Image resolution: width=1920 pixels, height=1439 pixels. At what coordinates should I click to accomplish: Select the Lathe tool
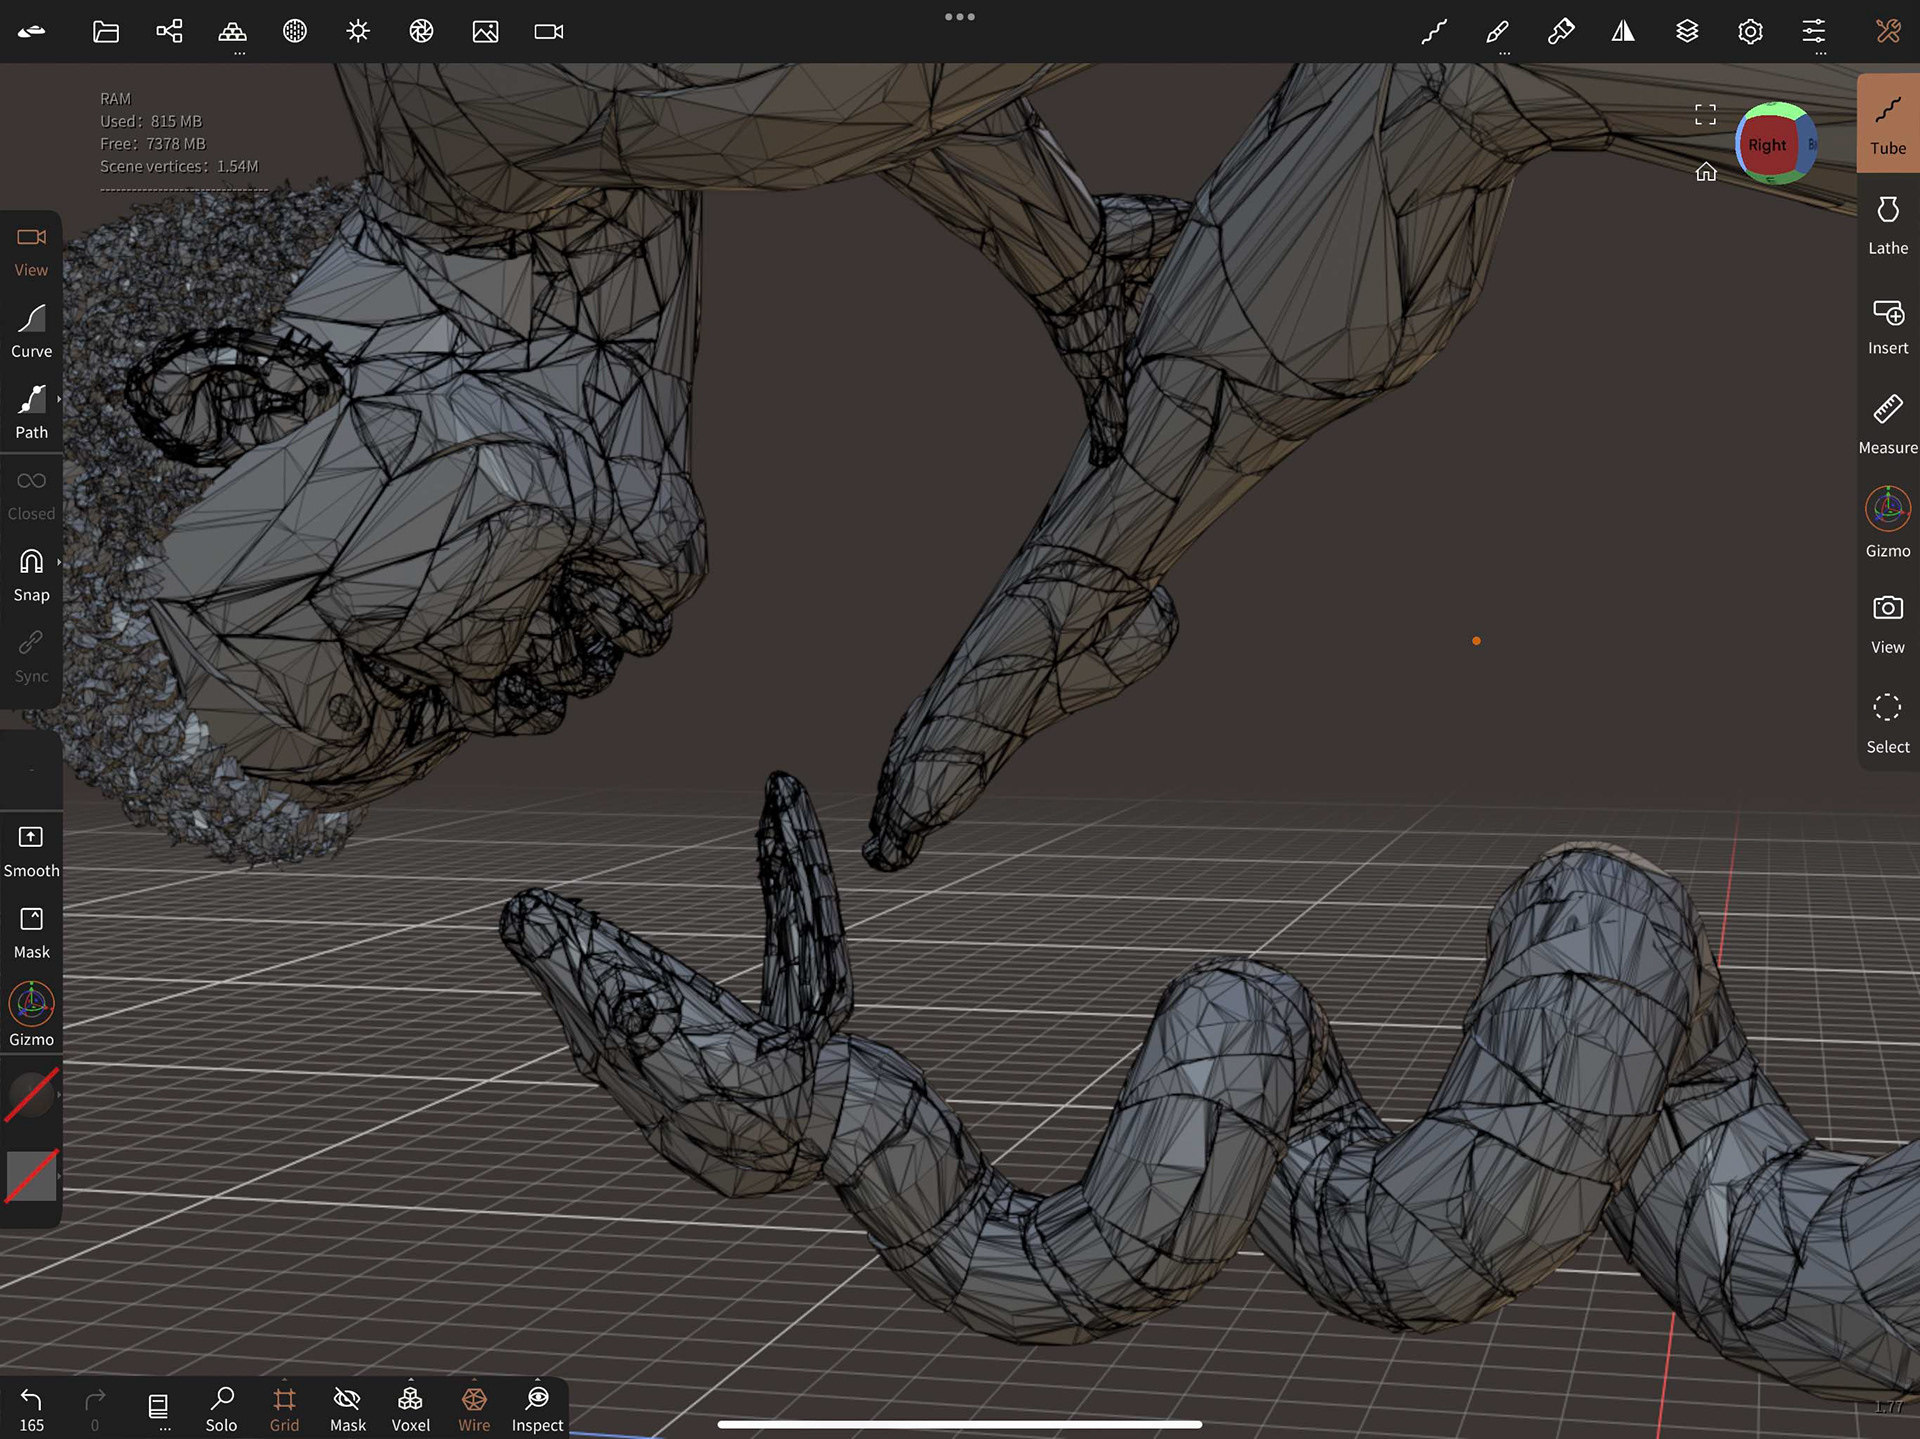pyautogui.click(x=1887, y=225)
